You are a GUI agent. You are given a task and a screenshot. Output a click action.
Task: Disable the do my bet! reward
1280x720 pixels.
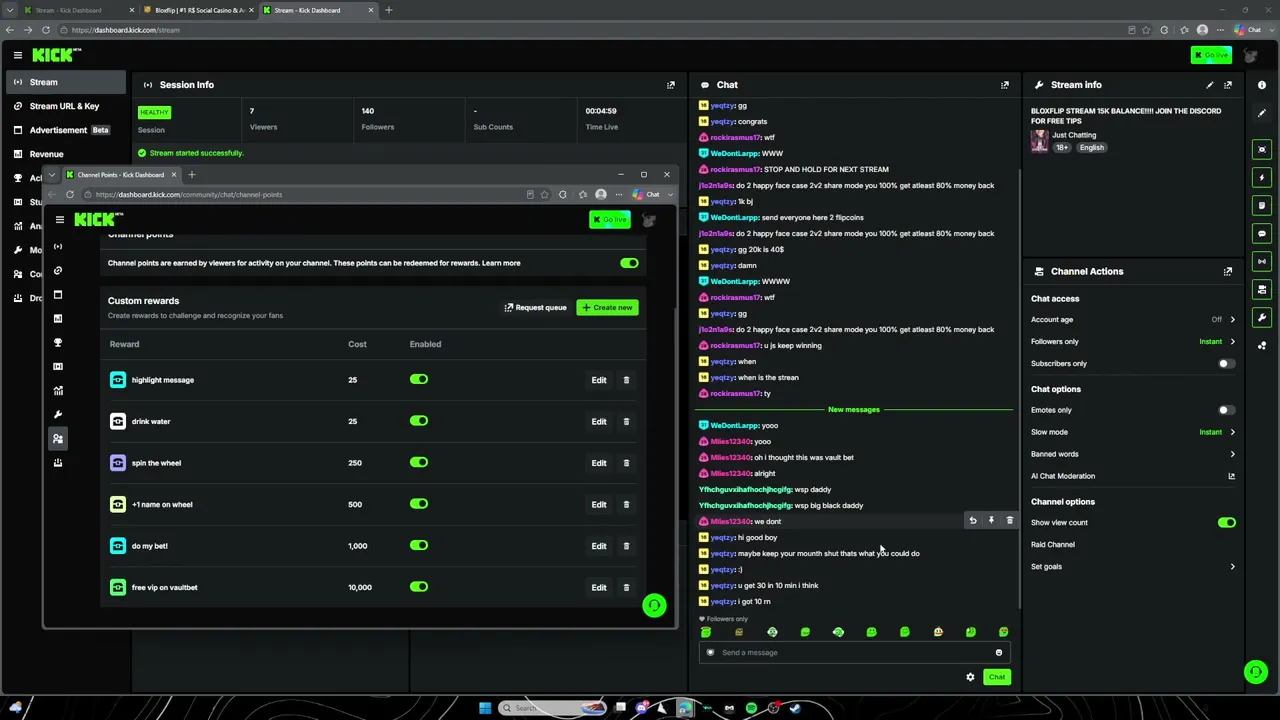point(419,546)
